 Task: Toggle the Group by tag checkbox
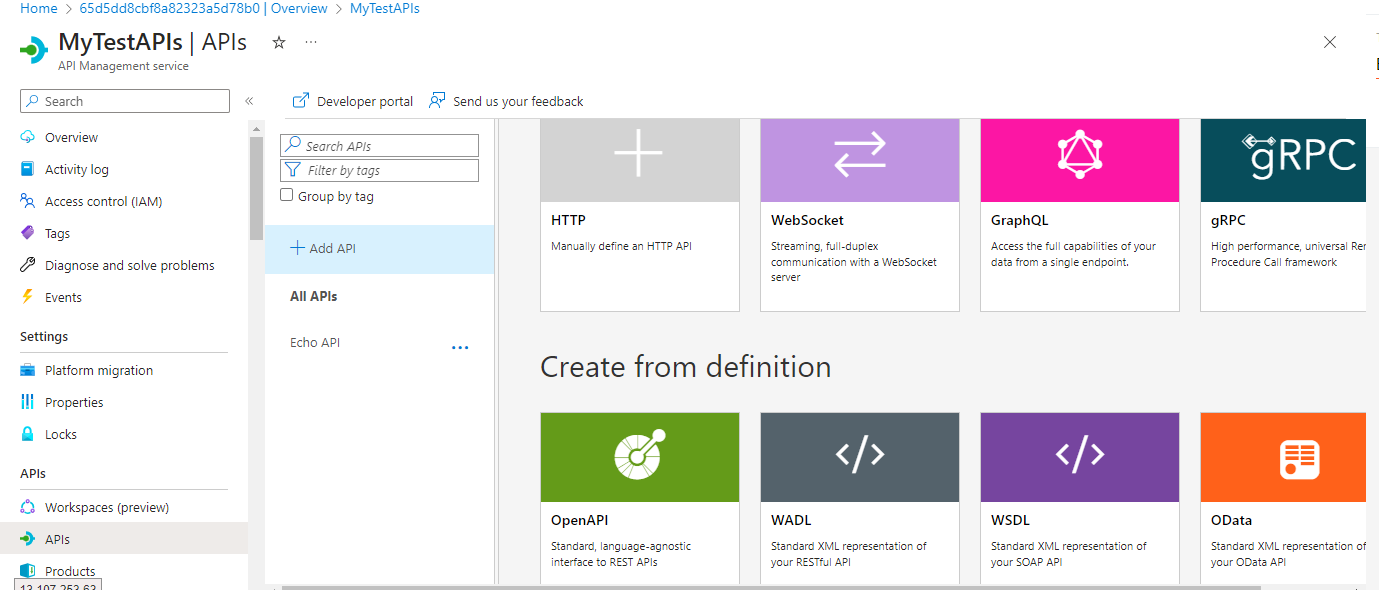pos(287,196)
